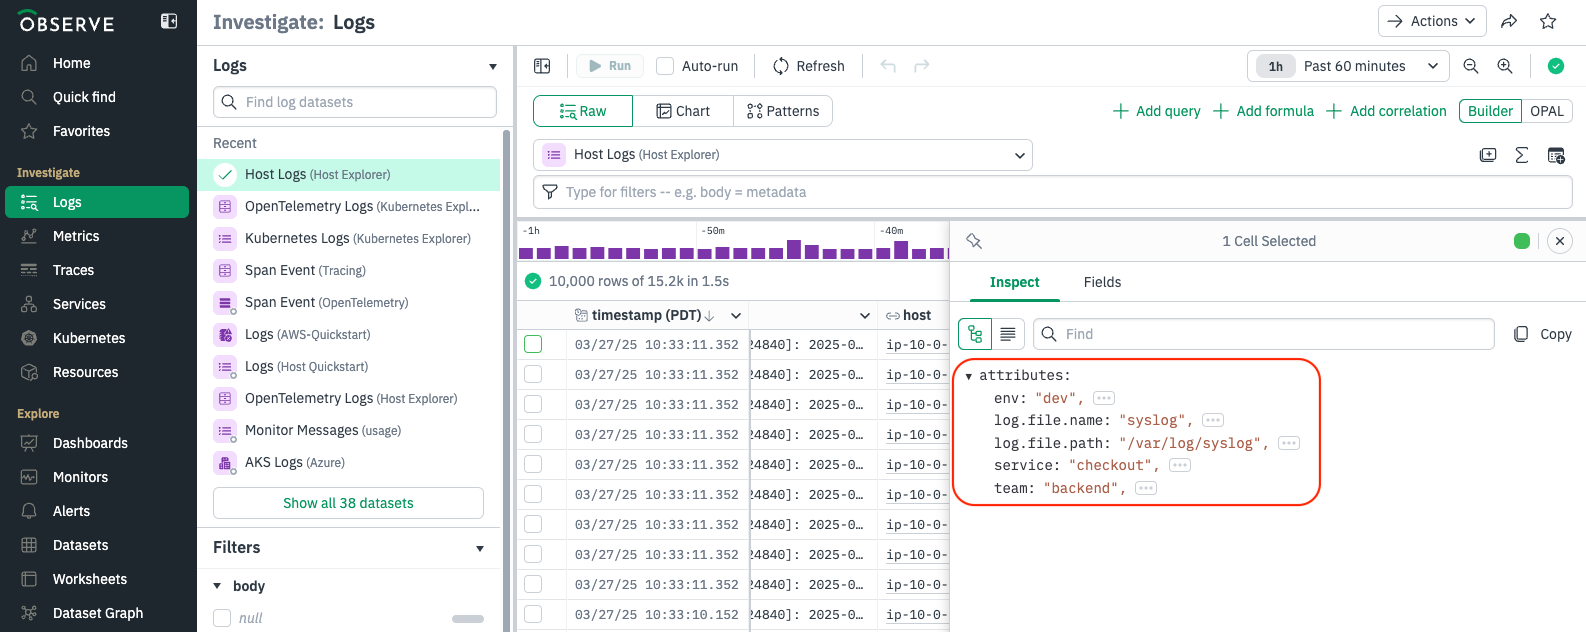Open the Patterns view tab
Image resolution: width=1586 pixels, height=632 pixels.
[x=783, y=111]
